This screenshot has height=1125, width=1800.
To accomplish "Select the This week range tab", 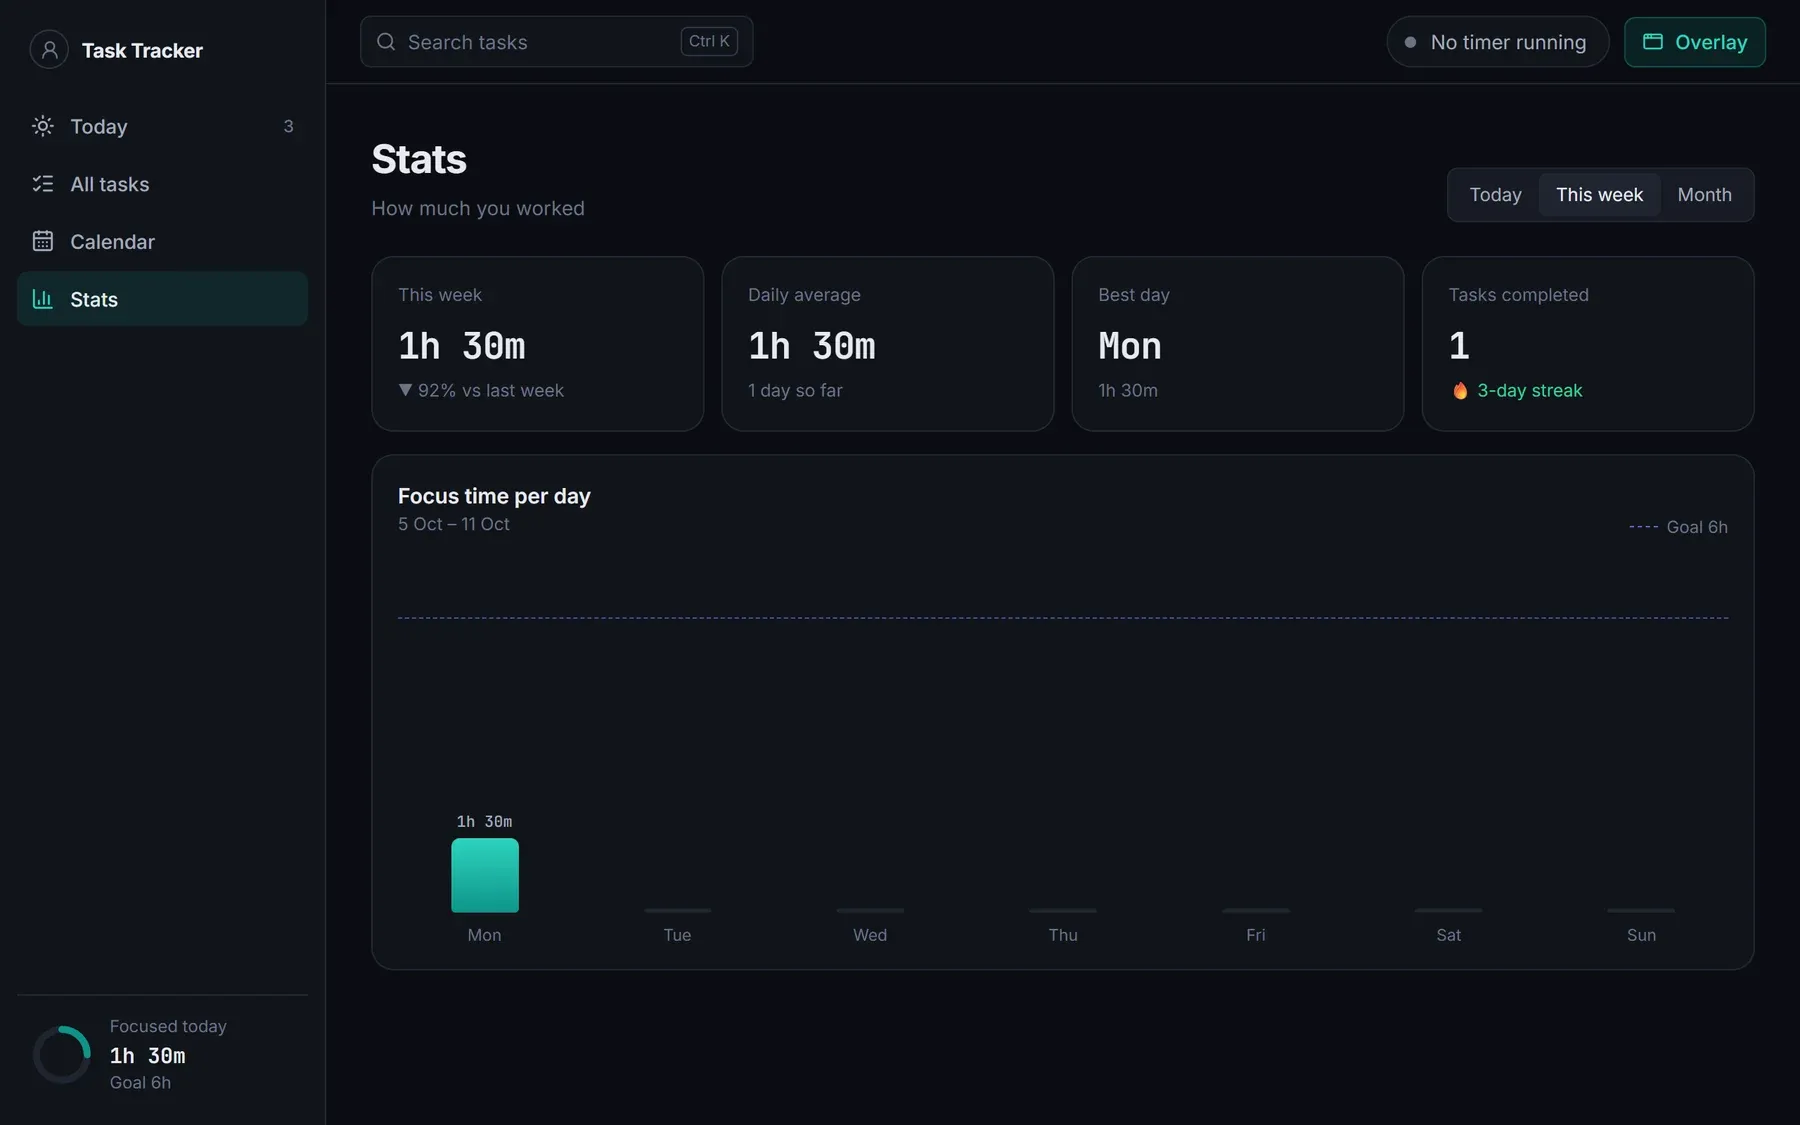I will click(x=1599, y=195).
